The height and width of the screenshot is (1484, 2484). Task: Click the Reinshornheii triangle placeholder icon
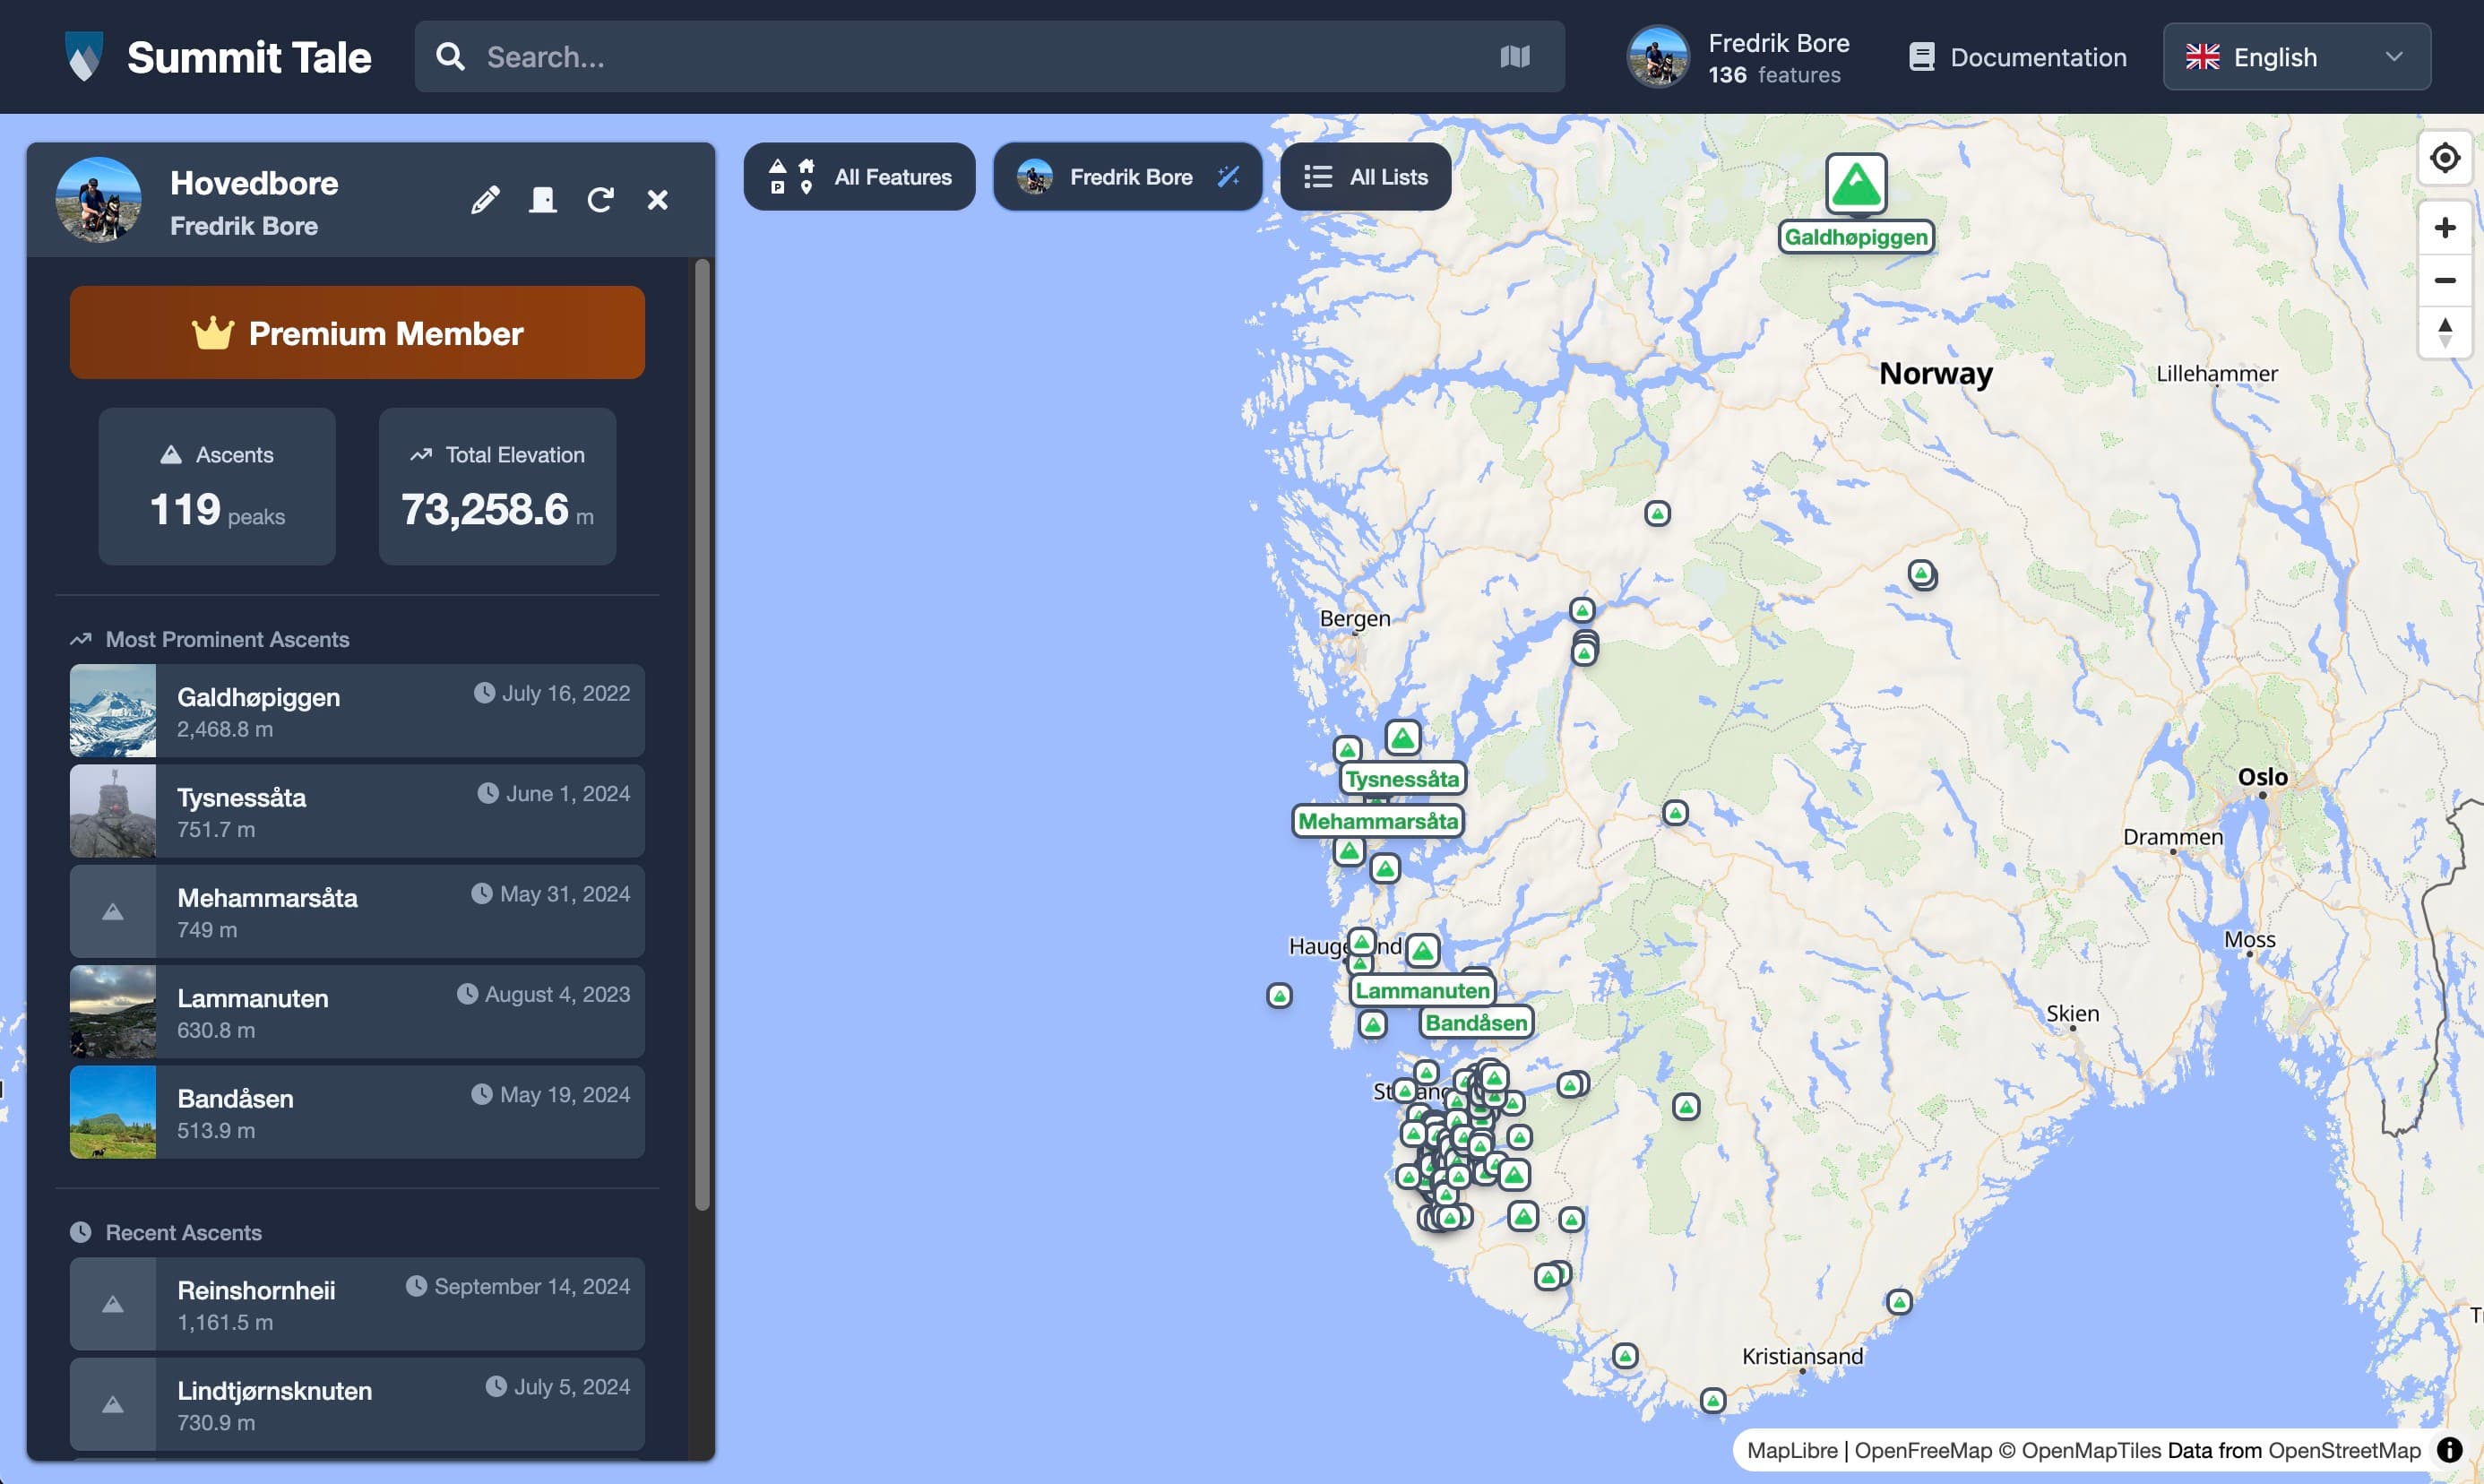[x=113, y=1304]
